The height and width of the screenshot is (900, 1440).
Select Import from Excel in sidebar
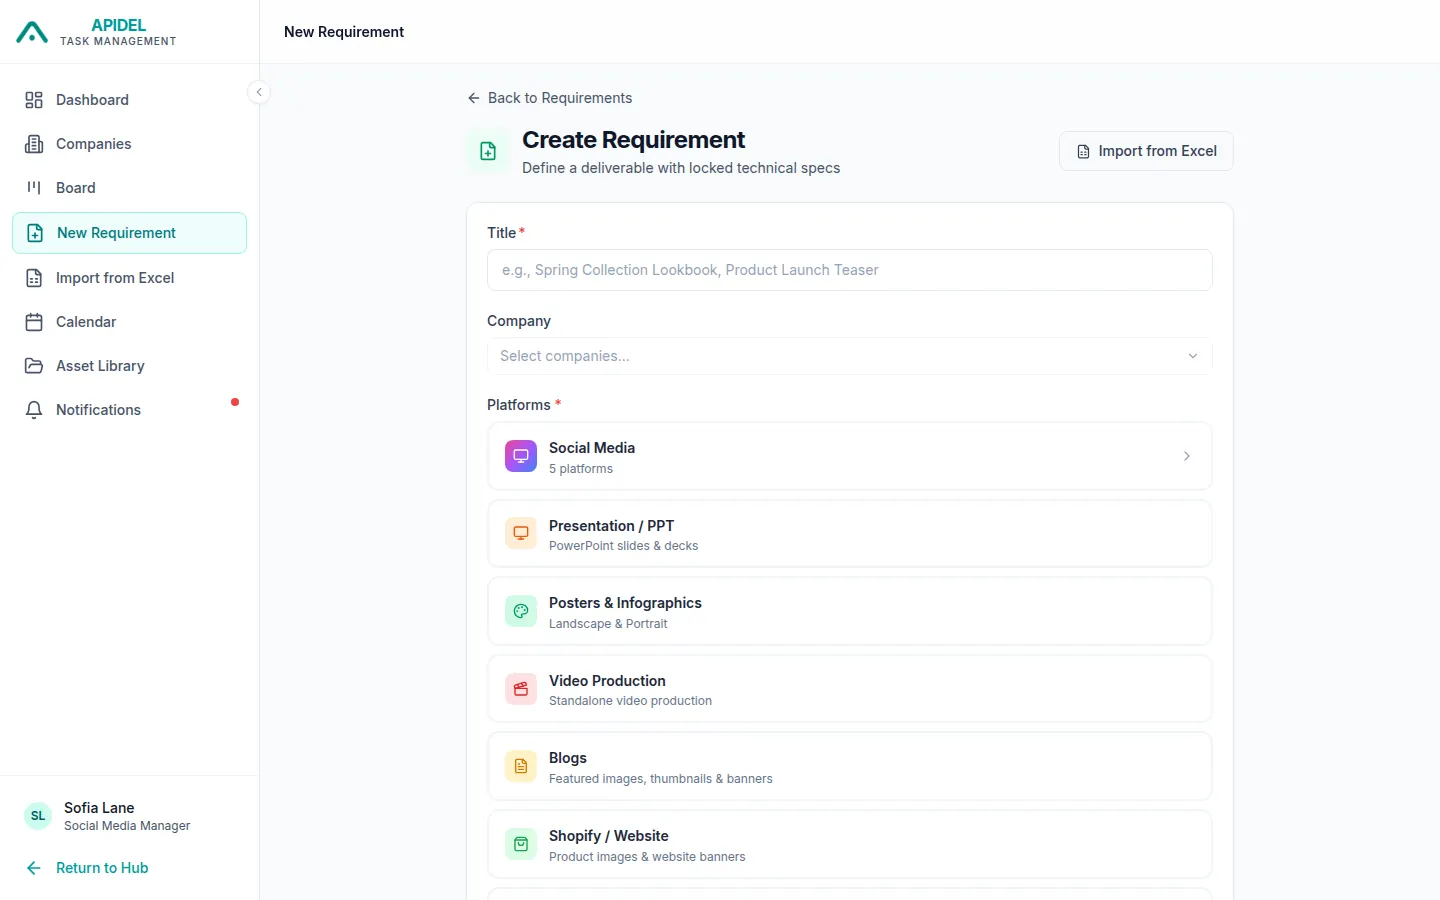pyautogui.click(x=129, y=278)
